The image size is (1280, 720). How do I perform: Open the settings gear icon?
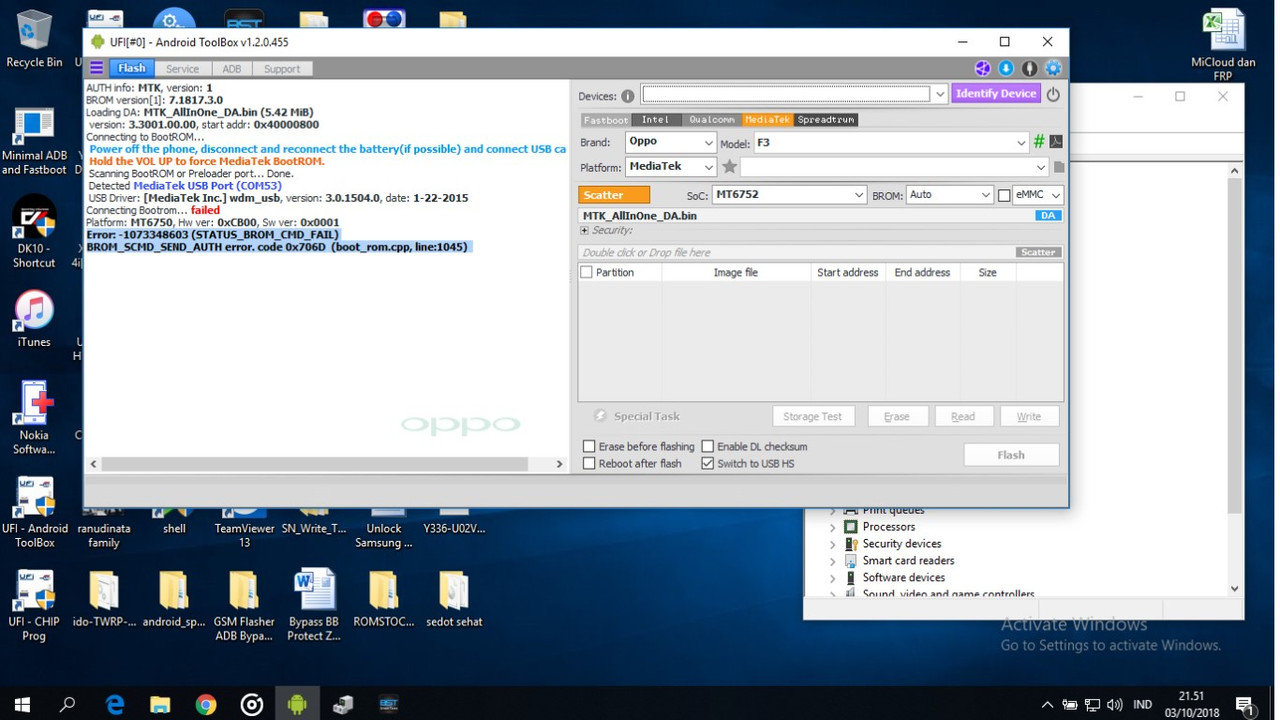pos(1053,68)
